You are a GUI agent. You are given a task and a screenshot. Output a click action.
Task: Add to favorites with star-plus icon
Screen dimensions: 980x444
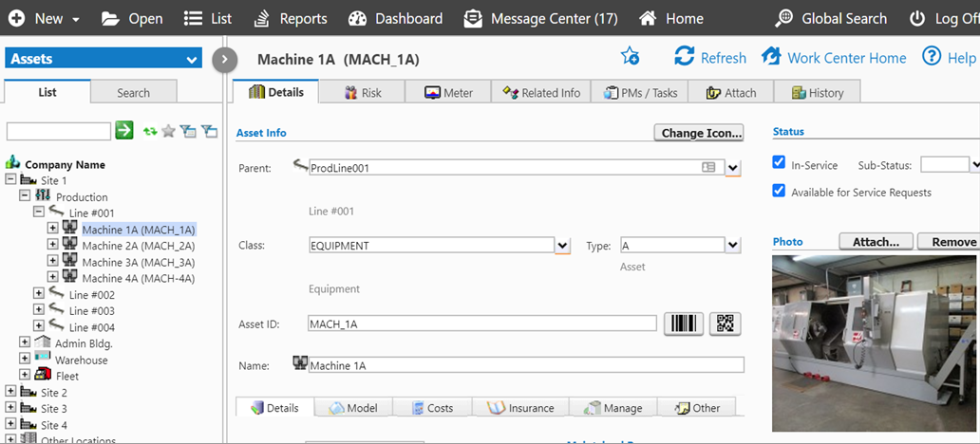pos(630,57)
